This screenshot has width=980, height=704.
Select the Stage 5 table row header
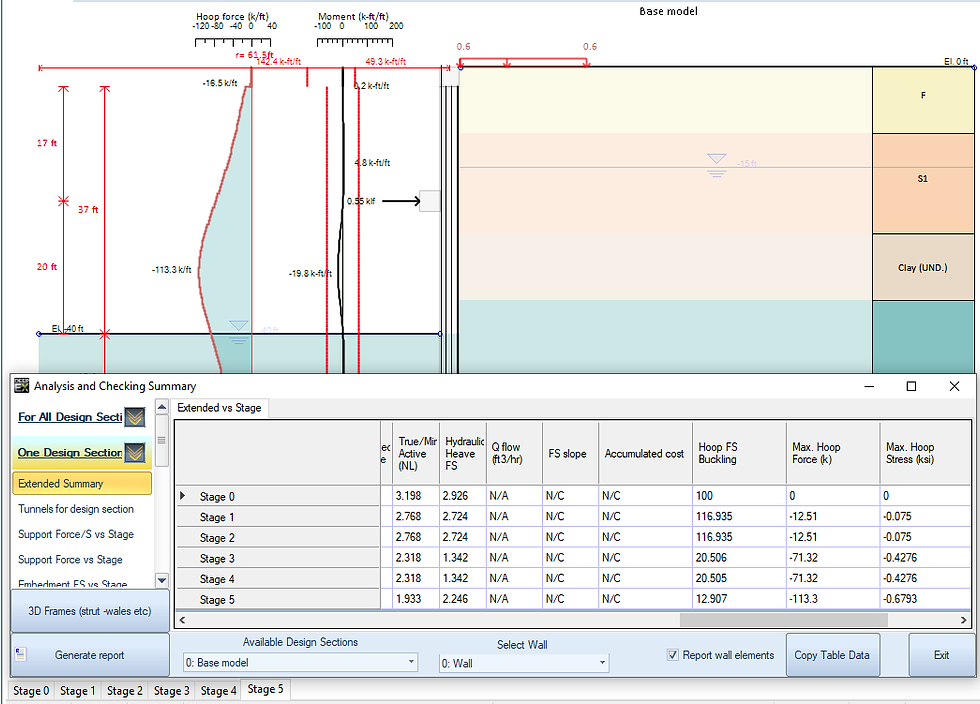(x=278, y=600)
